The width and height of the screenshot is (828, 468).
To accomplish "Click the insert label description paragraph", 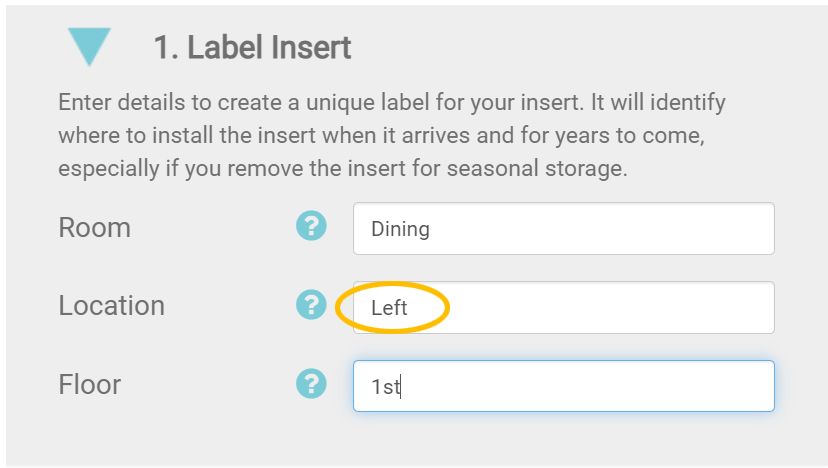I will tap(392, 135).
